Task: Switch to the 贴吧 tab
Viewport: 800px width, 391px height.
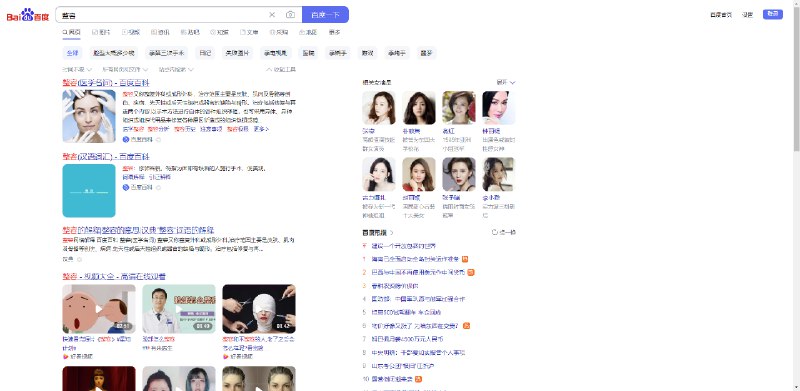Action: click(190, 32)
